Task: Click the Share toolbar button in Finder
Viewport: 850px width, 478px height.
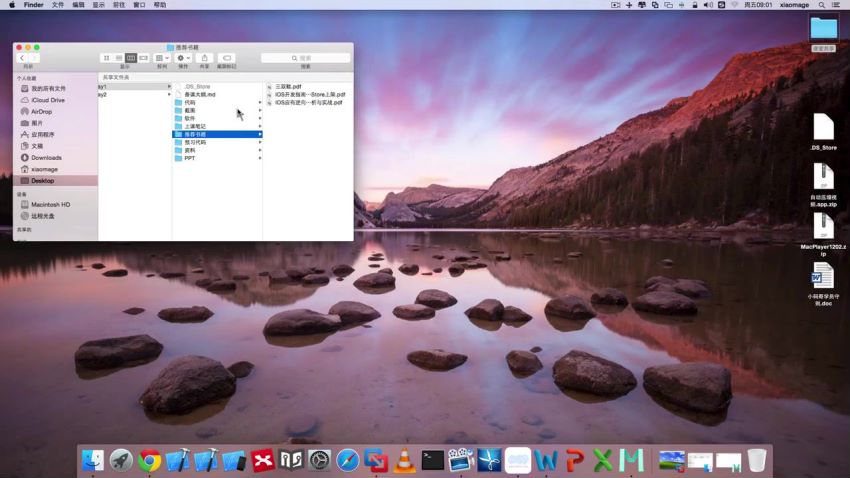Action: tap(204, 58)
